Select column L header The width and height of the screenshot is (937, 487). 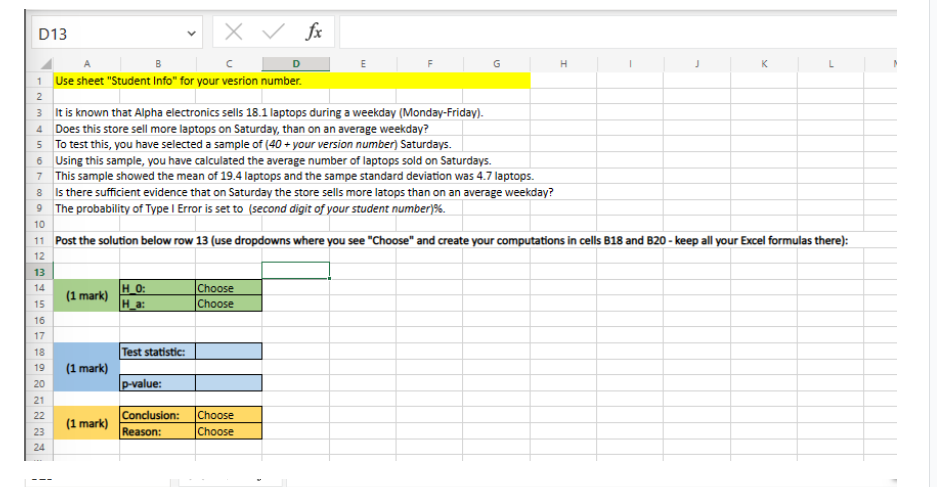coord(831,64)
